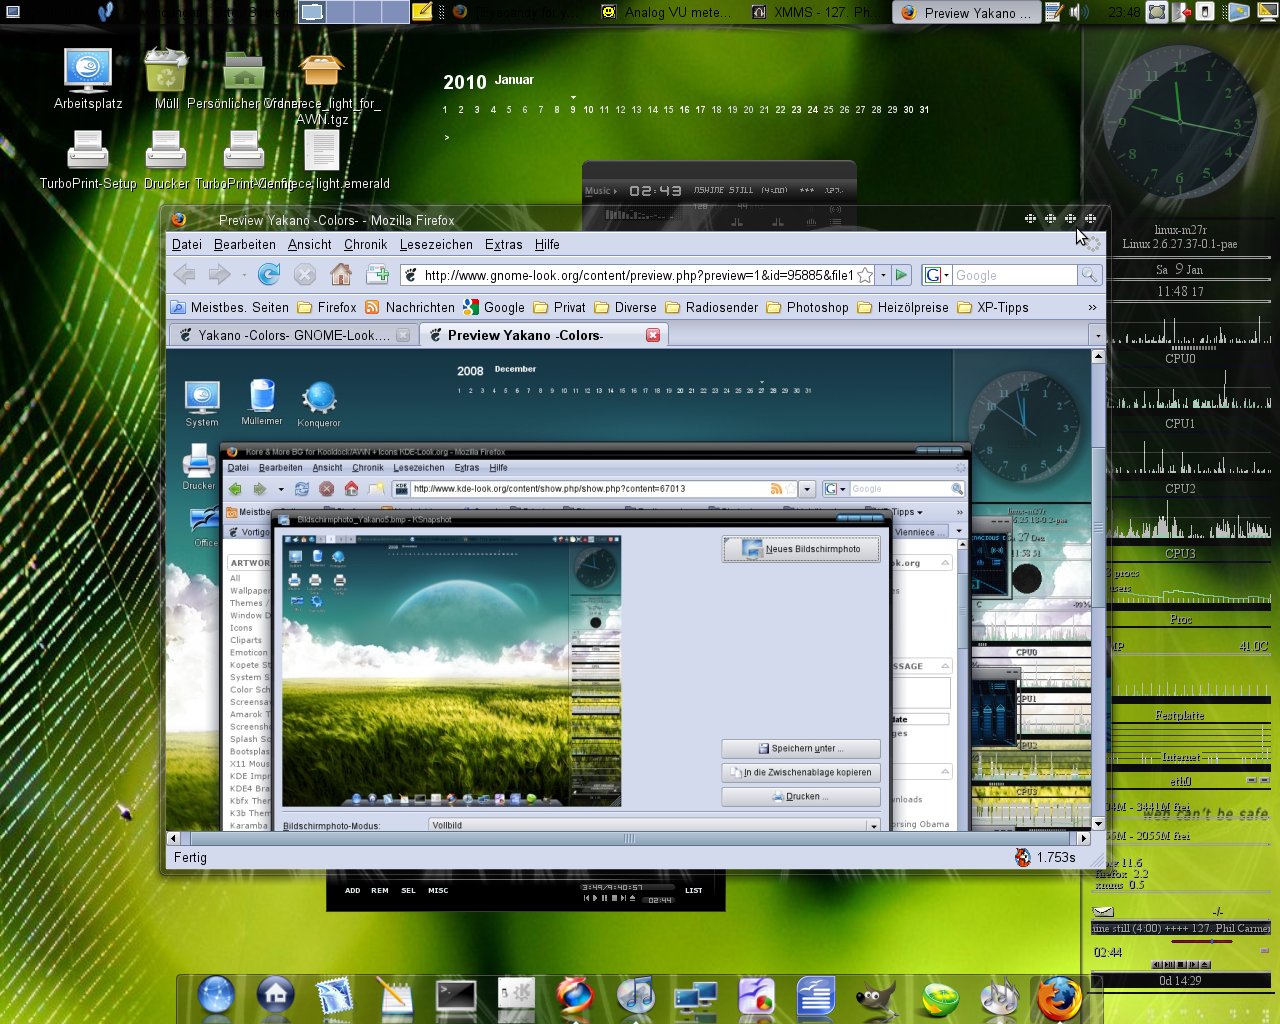Open the Bearbeiten menu
This screenshot has width=1280, height=1024.
245,244
